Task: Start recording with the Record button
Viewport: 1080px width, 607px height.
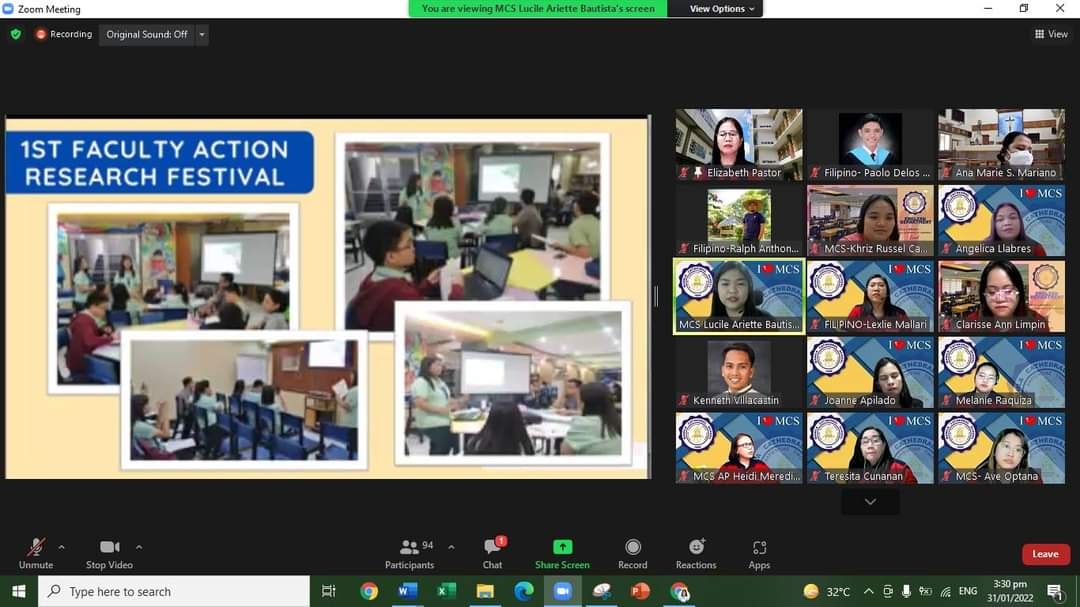Action: [x=632, y=553]
